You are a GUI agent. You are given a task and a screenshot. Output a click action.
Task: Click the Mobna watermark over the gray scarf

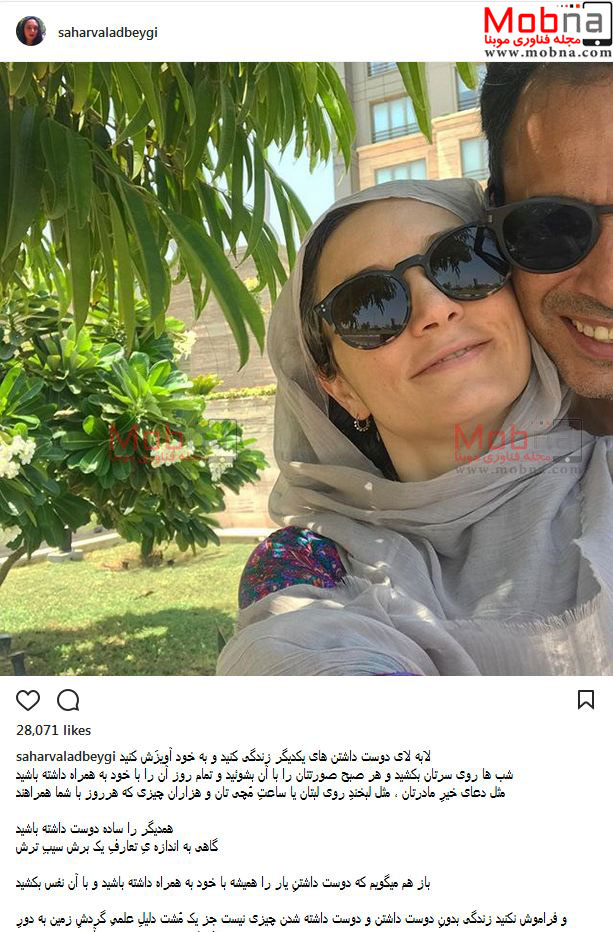point(516,448)
